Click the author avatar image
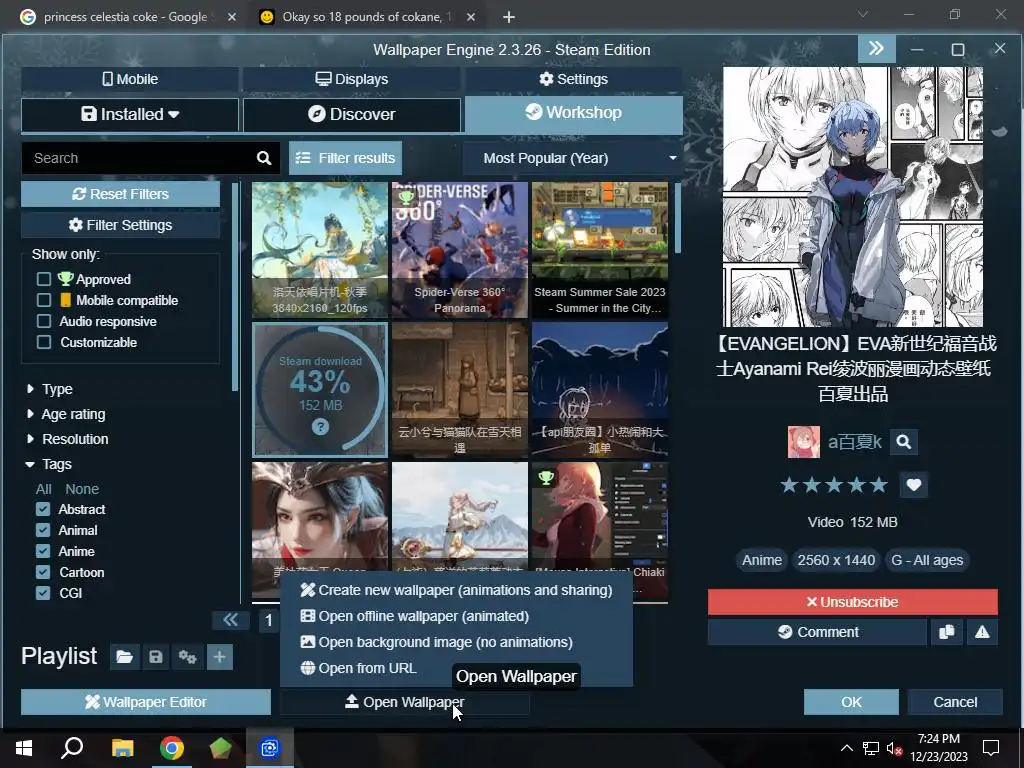1024x768 pixels. coord(804,442)
